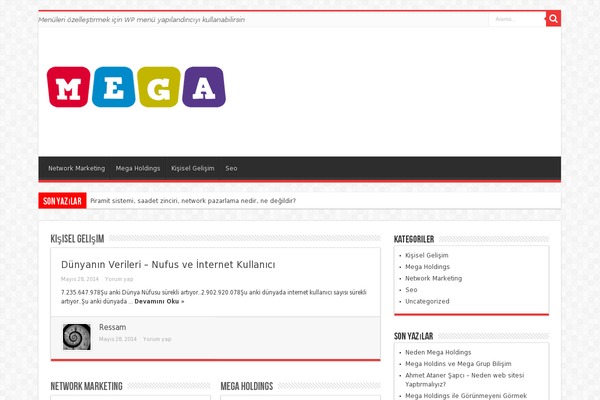Open the Neden Mega Holdings recent post
This screenshot has height=400, width=600.
[438, 352]
